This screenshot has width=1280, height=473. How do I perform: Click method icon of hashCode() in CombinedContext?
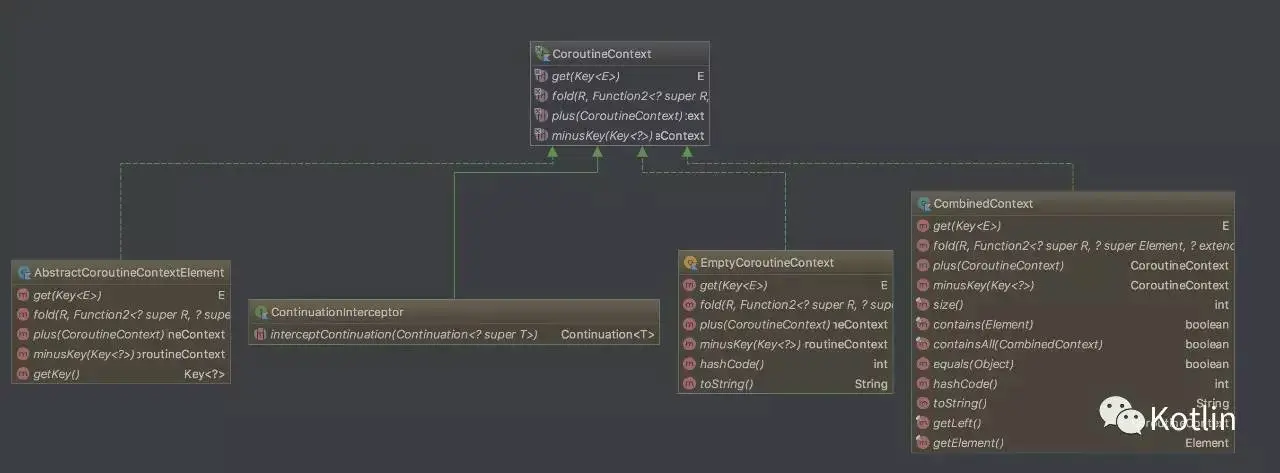coord(924,384)
